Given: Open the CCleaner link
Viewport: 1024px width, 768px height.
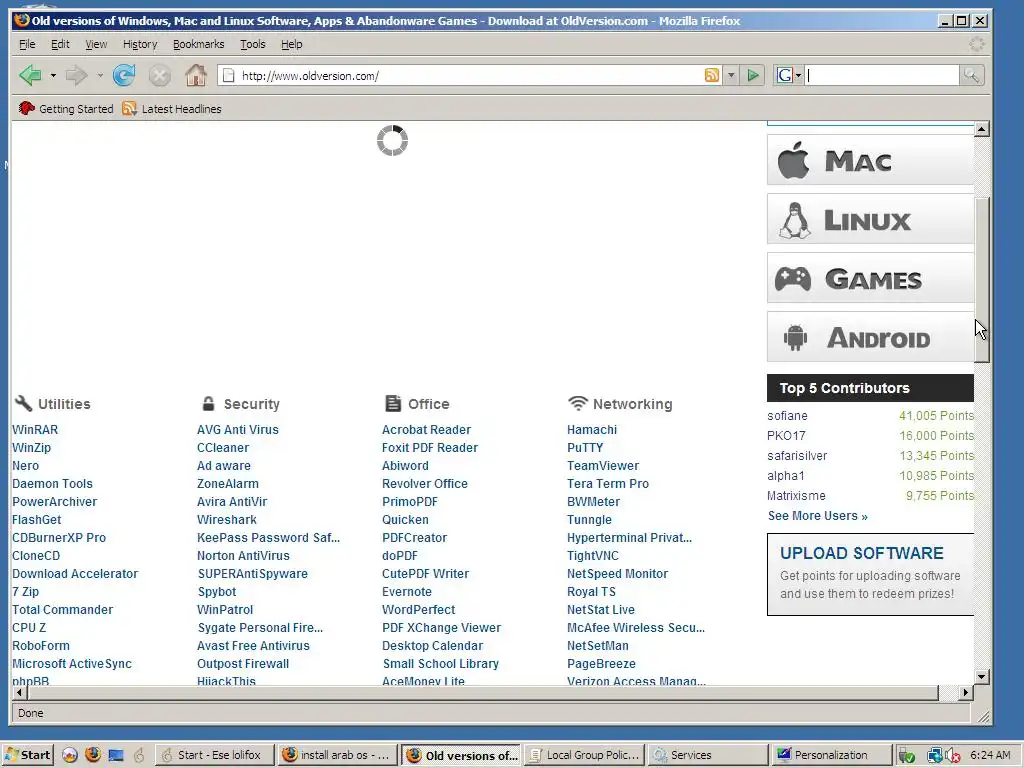Looking at the screenshot, I should 223,448.
